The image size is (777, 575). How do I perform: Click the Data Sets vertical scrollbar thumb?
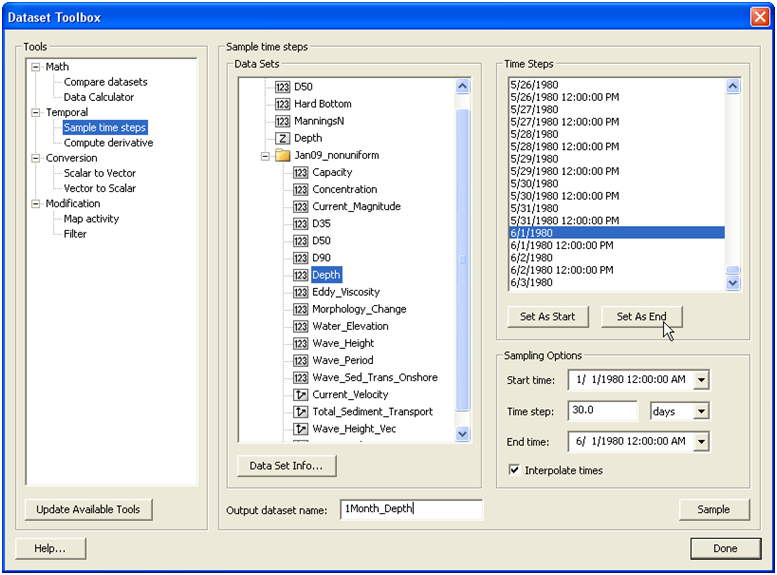tap(462, 260)
